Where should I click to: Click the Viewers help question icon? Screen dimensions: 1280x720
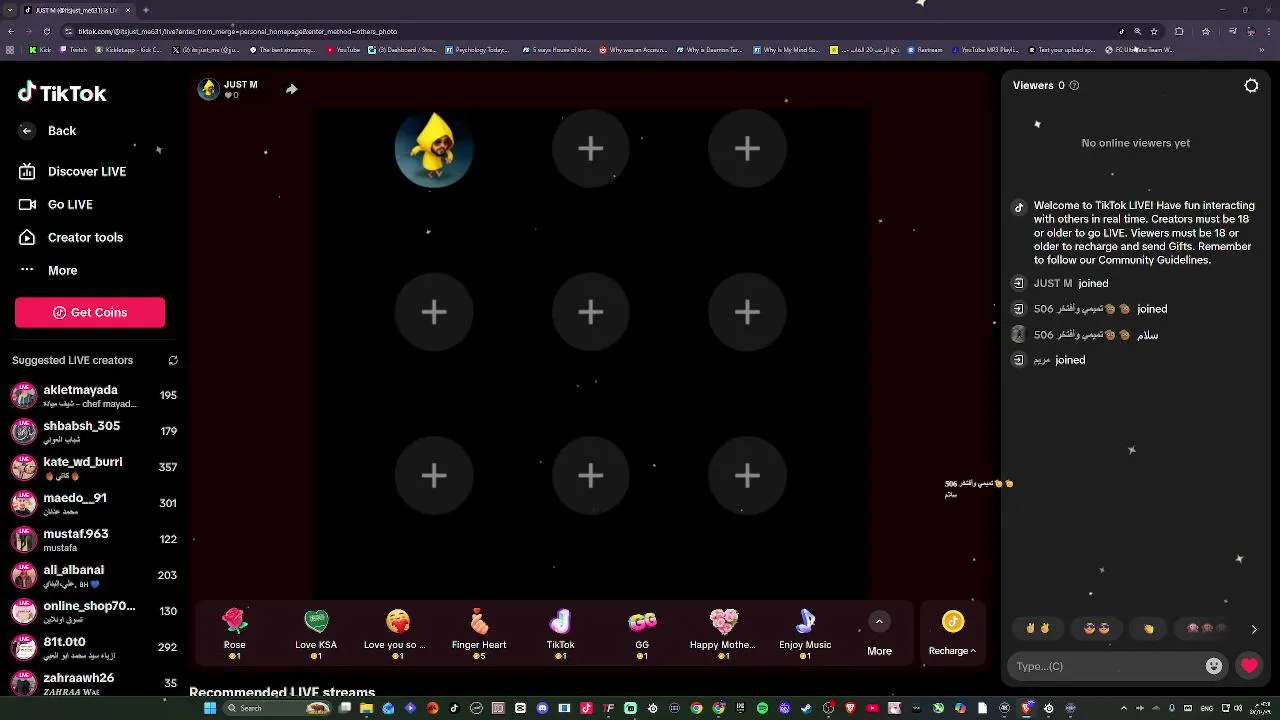coord(1074,86)
